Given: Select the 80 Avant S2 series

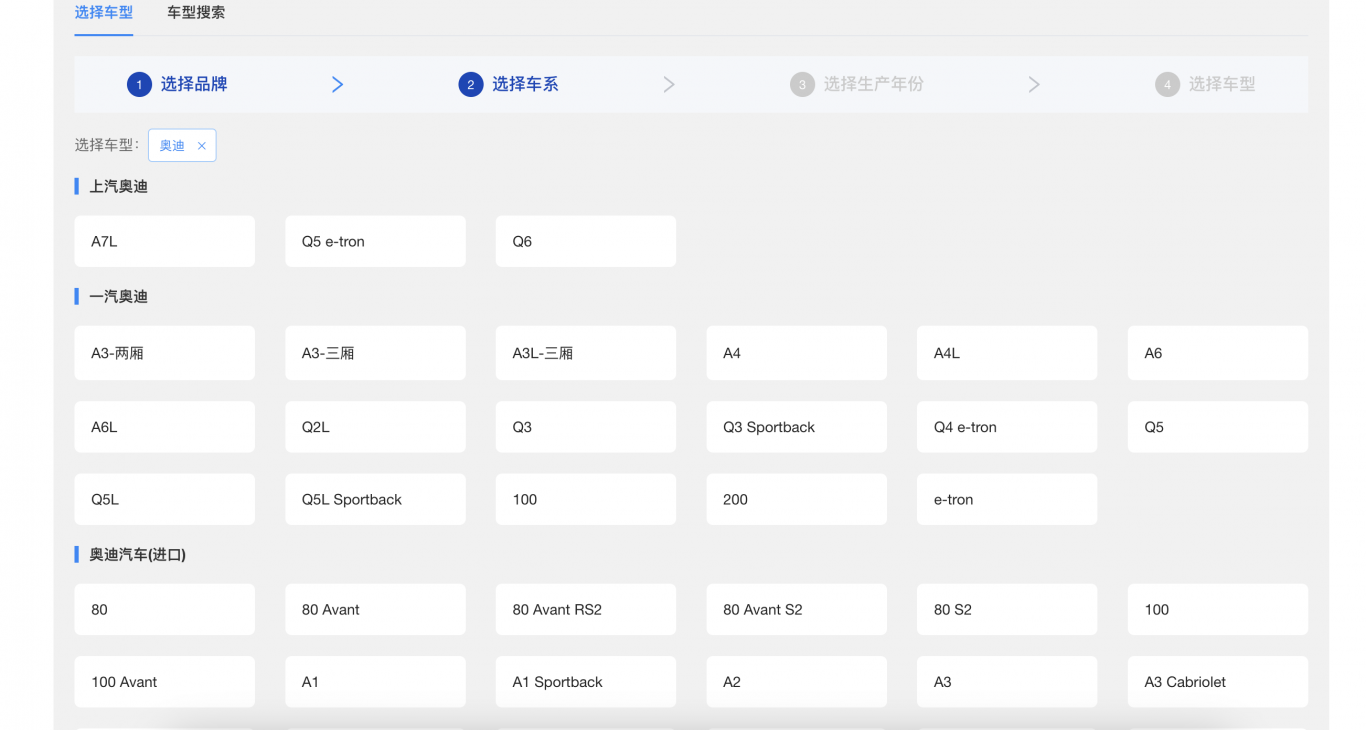Looking at the screenshot, I should click(x=797, y=609).
